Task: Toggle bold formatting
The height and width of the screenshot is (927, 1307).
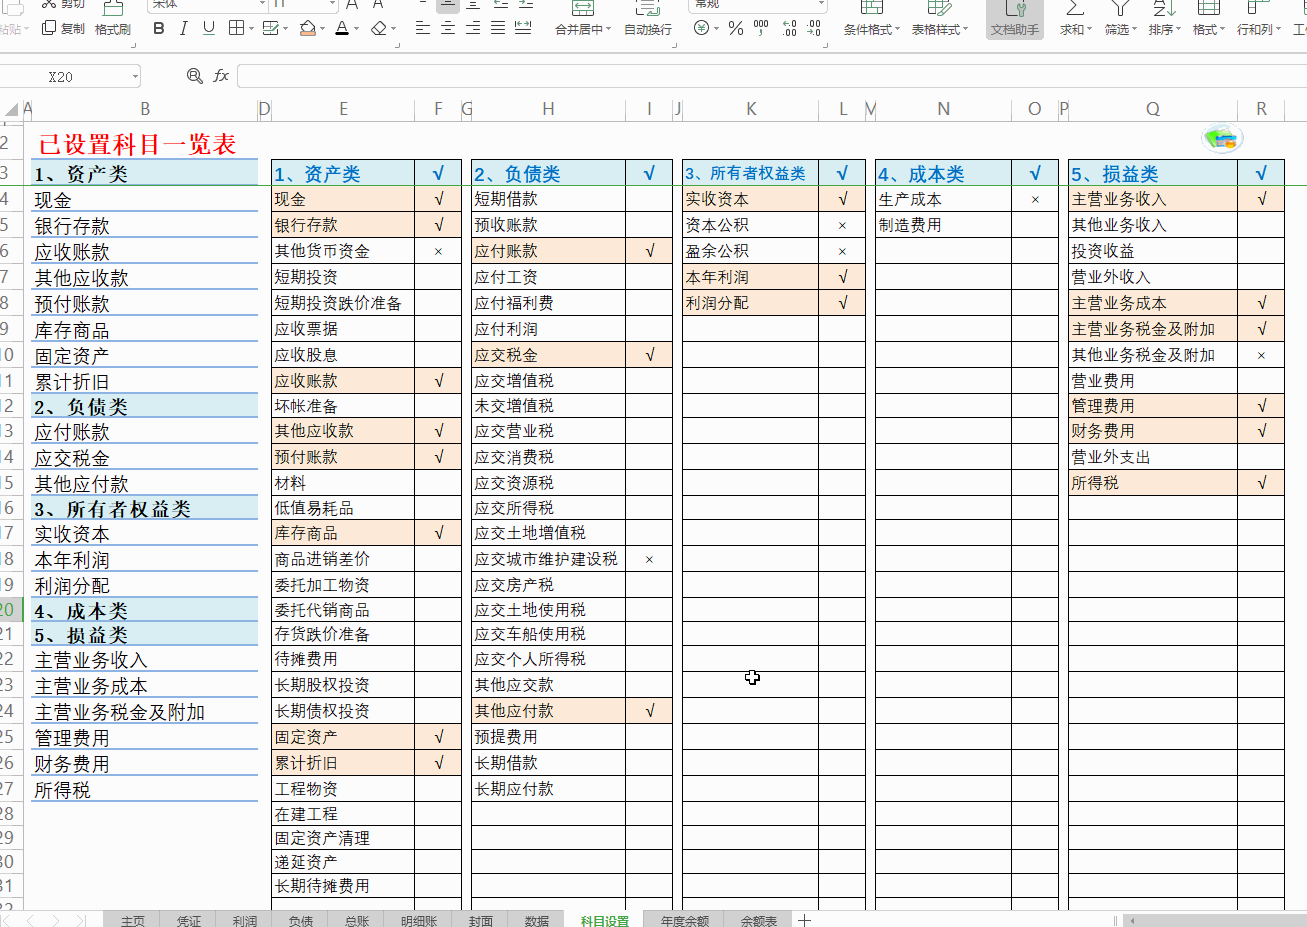Action: pos(157,27)
